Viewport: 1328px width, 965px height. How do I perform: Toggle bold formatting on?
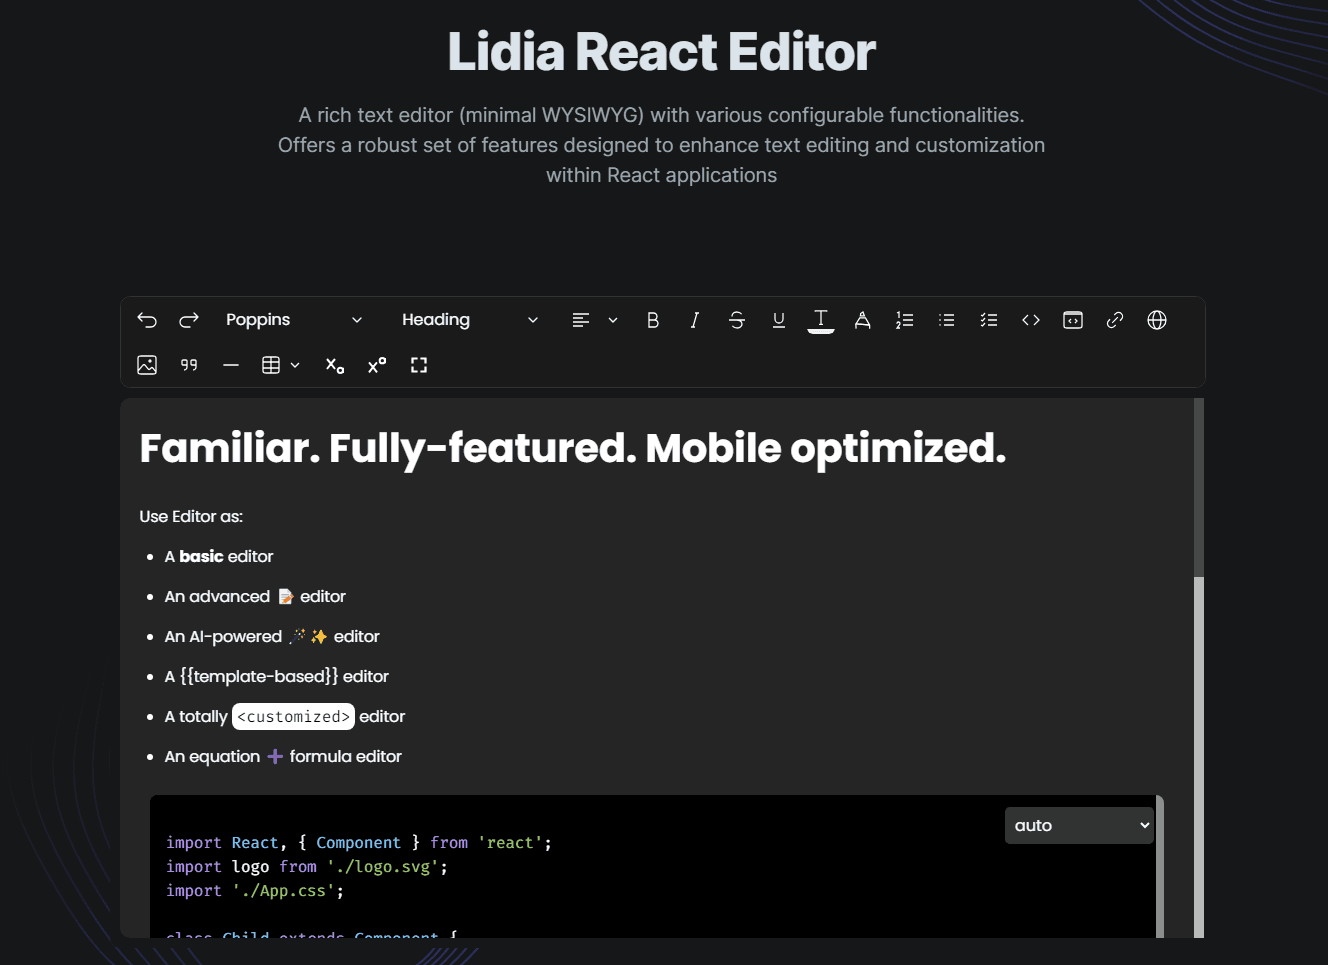coord(653,320)
